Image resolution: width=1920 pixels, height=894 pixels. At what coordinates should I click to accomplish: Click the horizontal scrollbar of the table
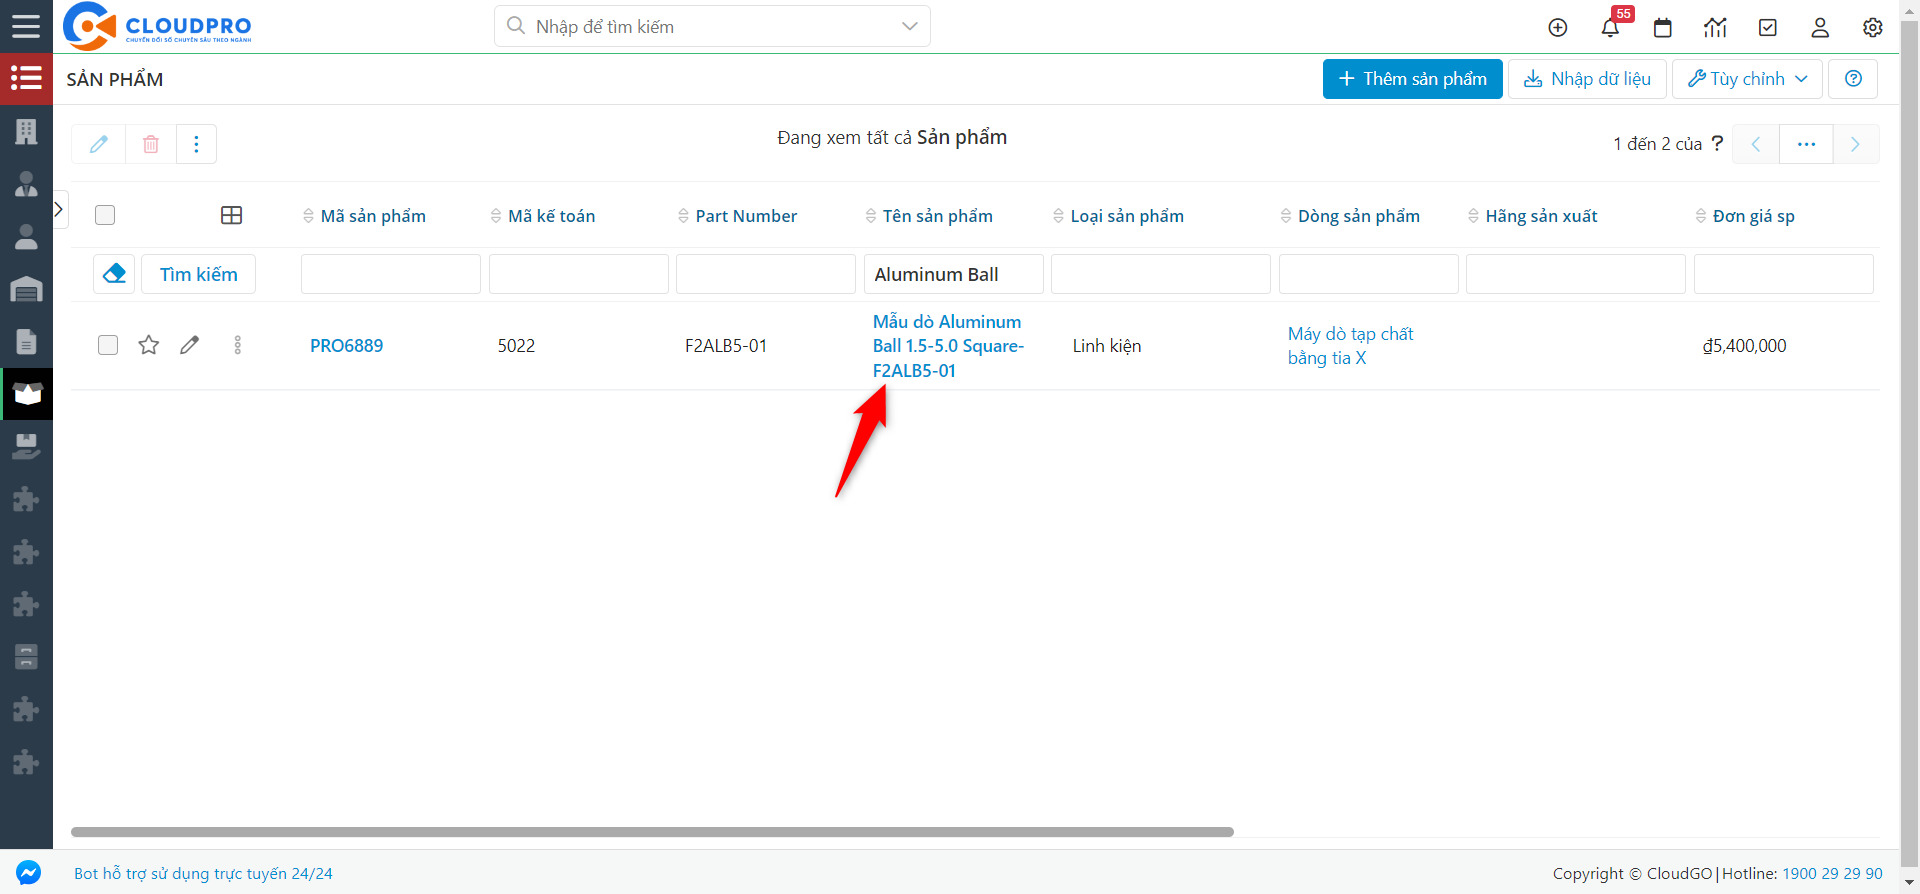[652, 832]
